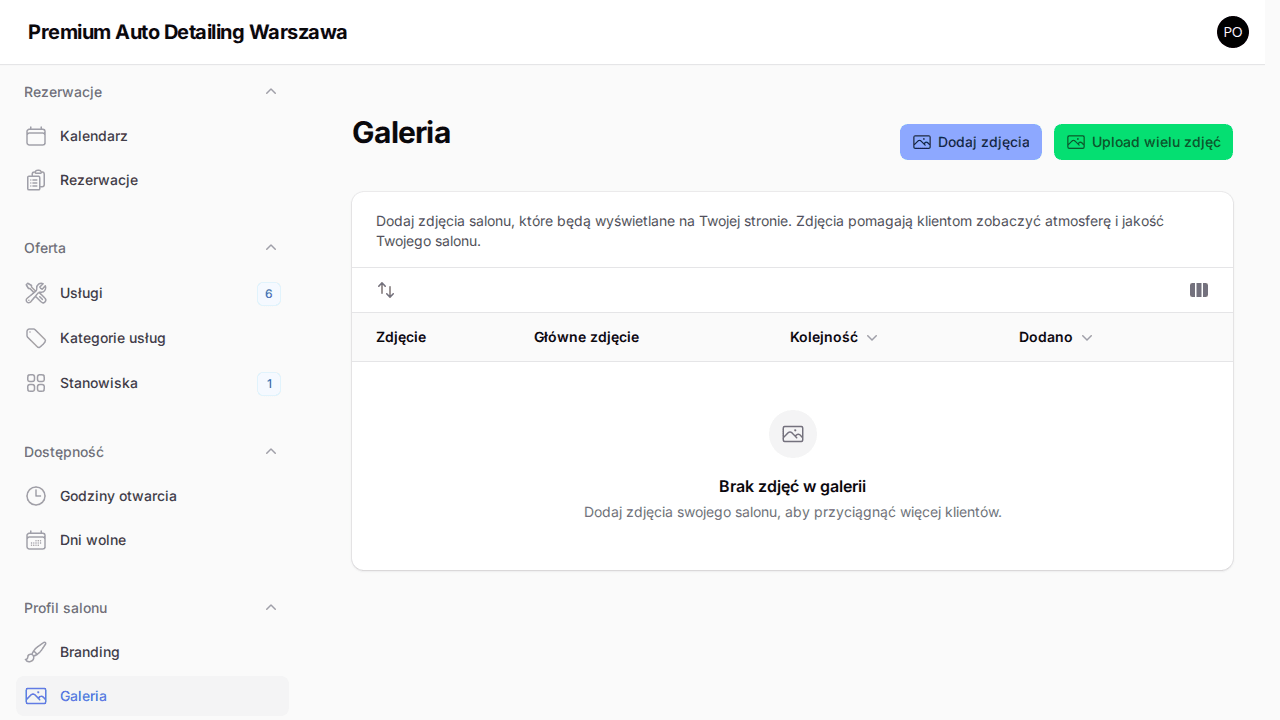Select the Dni wolne calendar icon

(36, 540)
